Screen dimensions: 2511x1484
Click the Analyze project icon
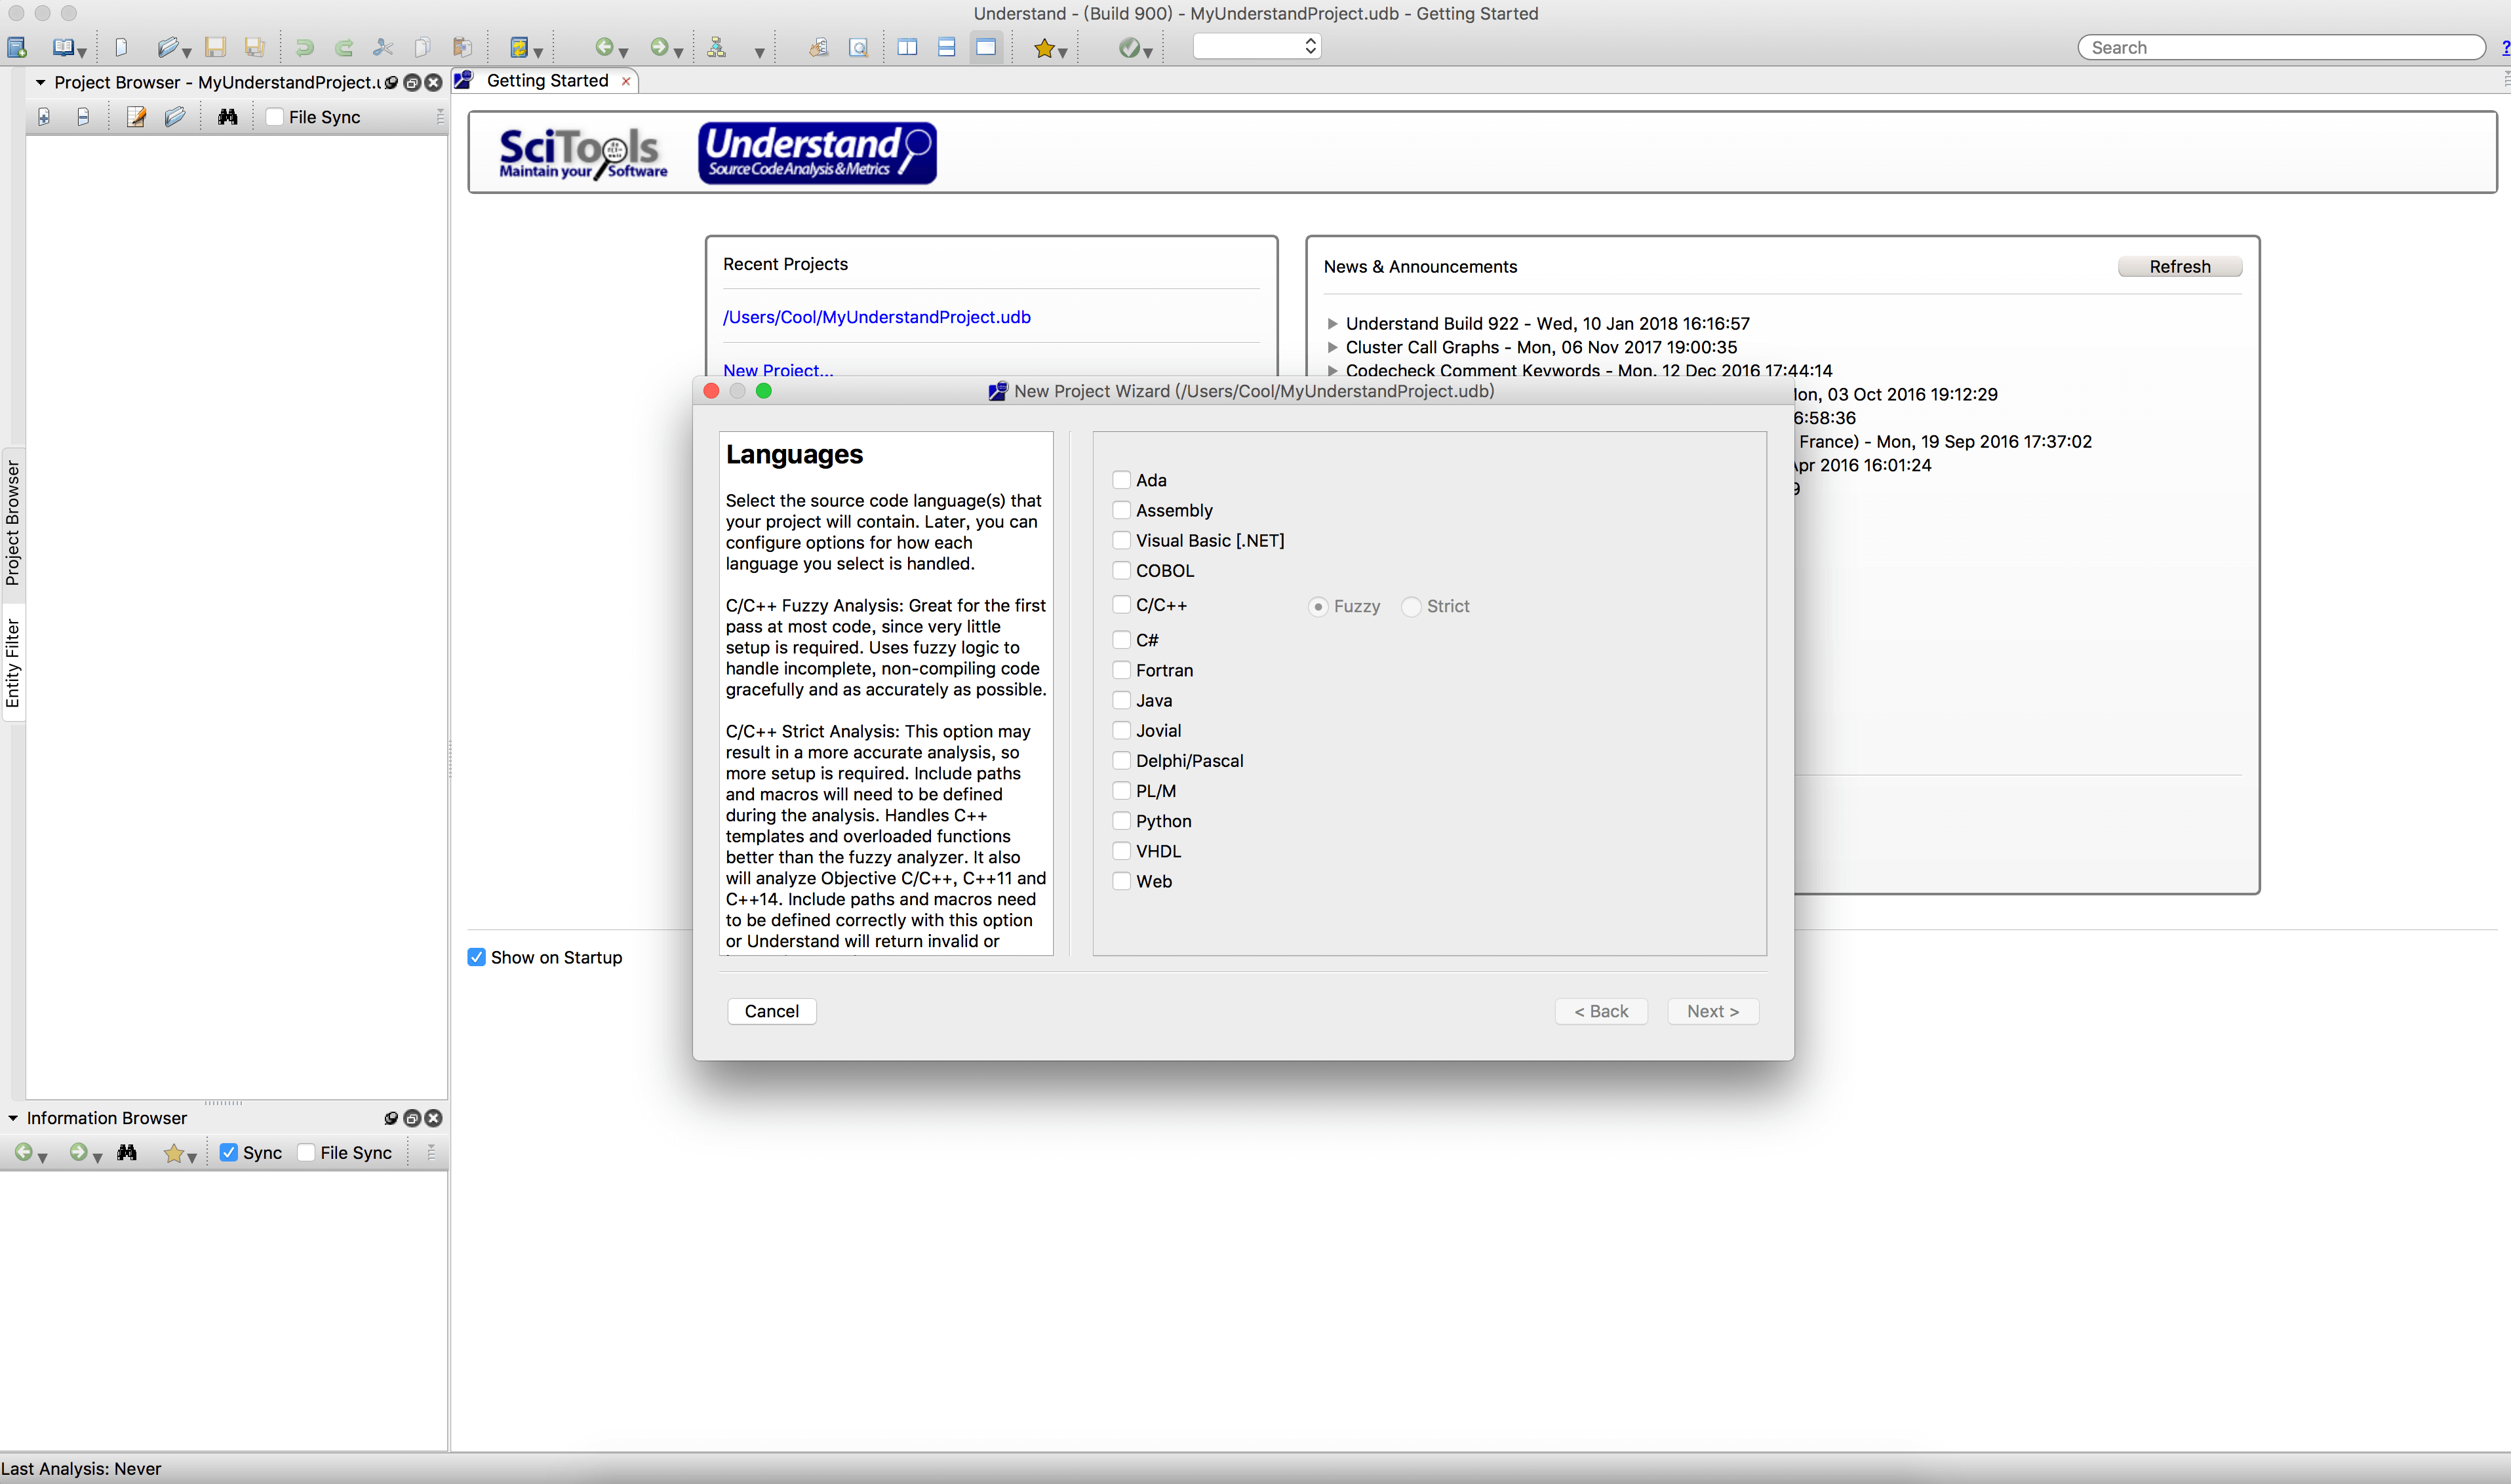point(518,47)
